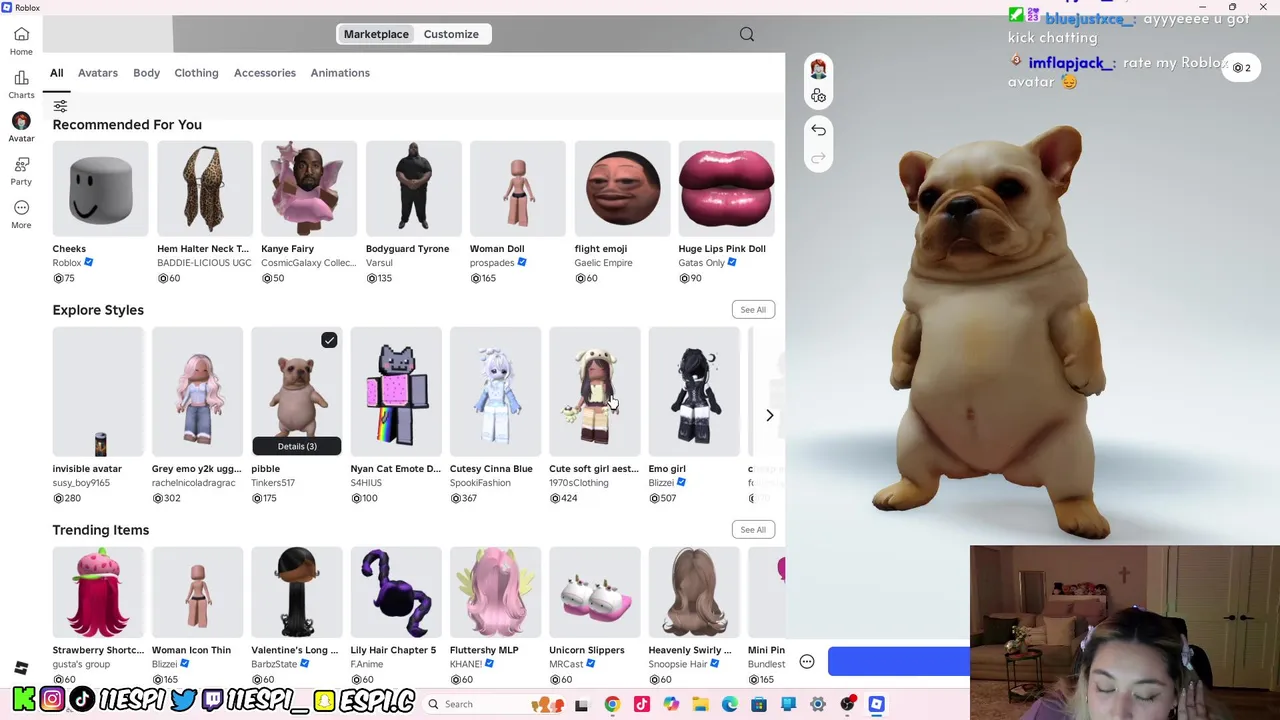Select the All category tab

coord(57,73)
